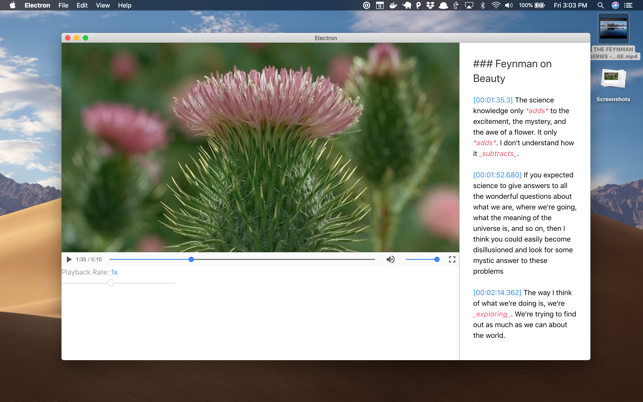Screen dimensions: 643x402
Task: Click the video seek bar handle
Action: tap(191, 259)
